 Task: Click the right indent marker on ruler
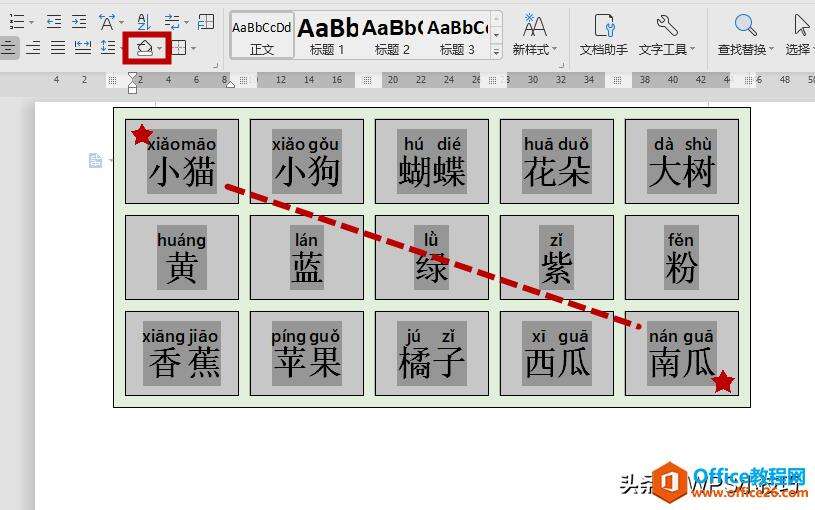230,83
